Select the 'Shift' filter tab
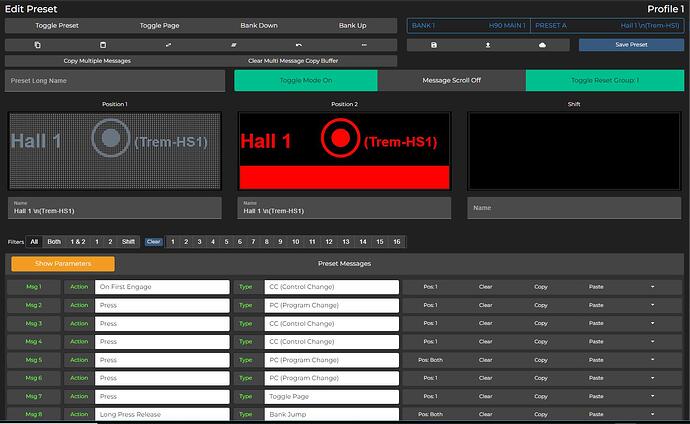690x424 pixels. pyautogui.click(x=128, y=241)
